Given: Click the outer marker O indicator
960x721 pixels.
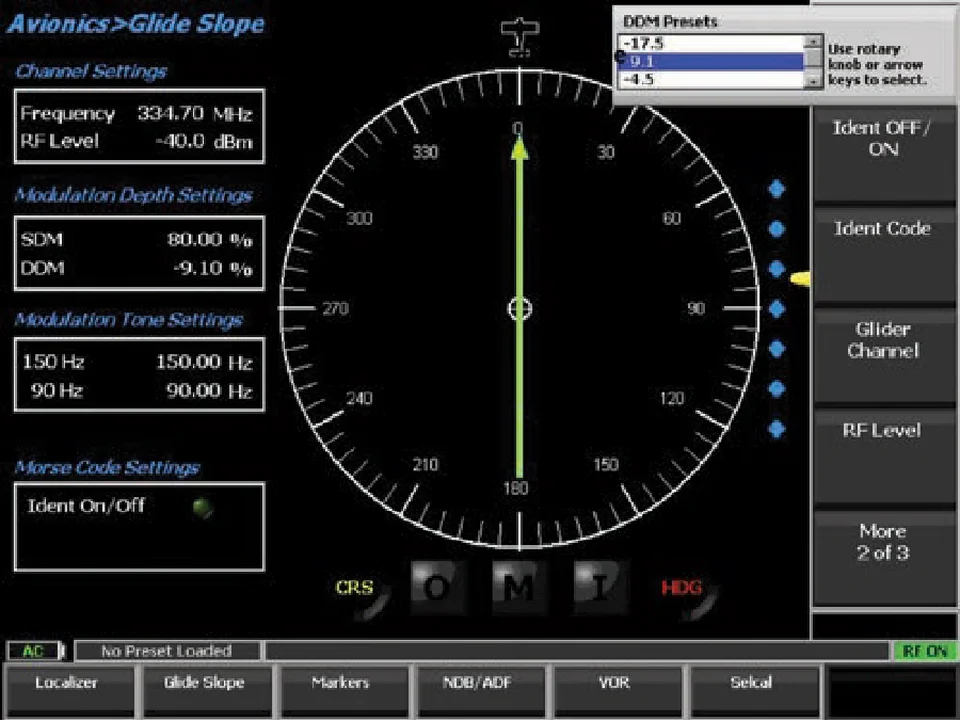Looking at the screenshot, I should coord(436,588).
